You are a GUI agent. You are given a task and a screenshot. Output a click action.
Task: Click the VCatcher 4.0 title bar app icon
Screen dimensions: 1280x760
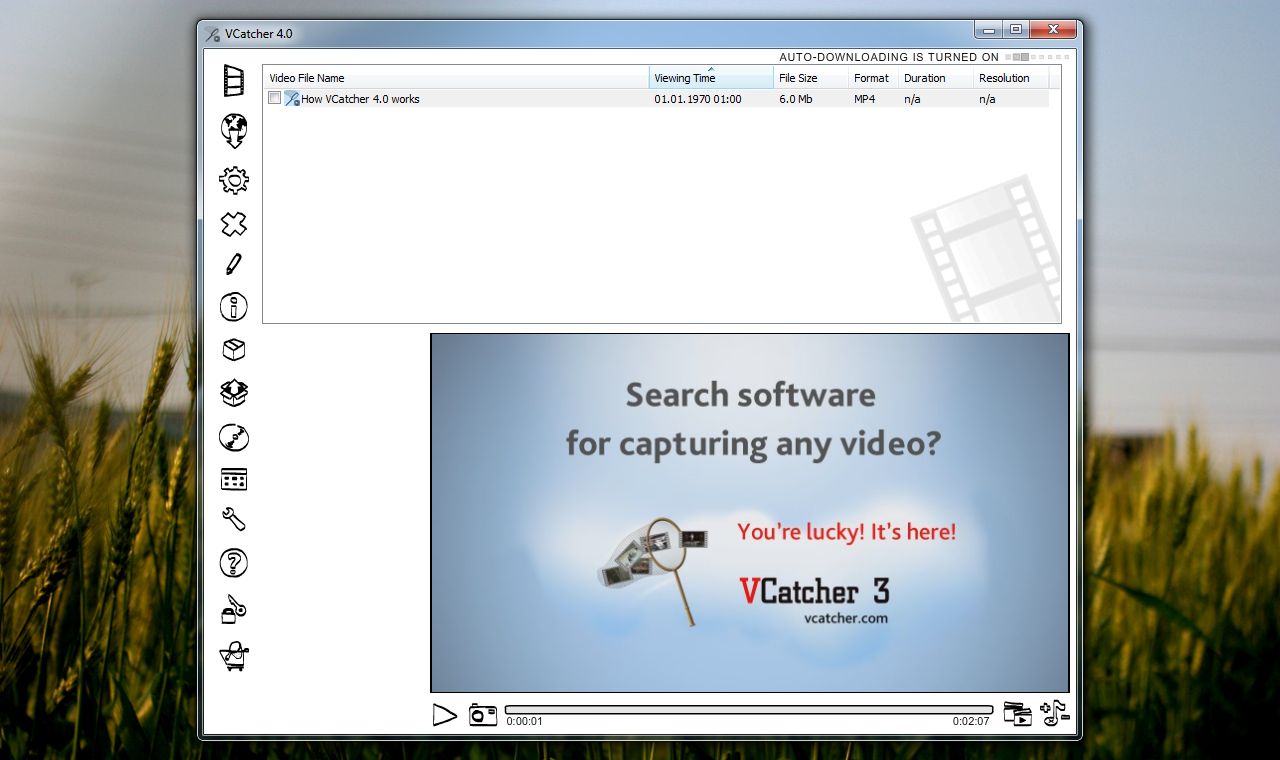(x=212, y=34)
